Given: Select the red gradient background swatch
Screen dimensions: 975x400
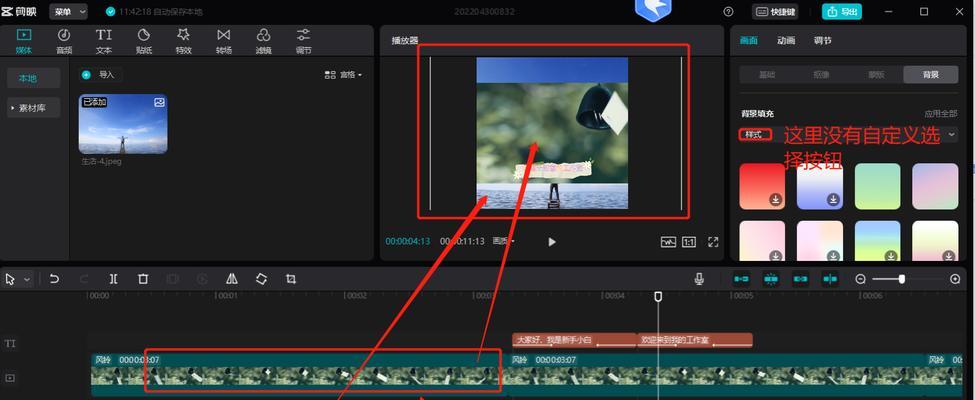Looking at the screenshot, I should click(x=762, y=186).
